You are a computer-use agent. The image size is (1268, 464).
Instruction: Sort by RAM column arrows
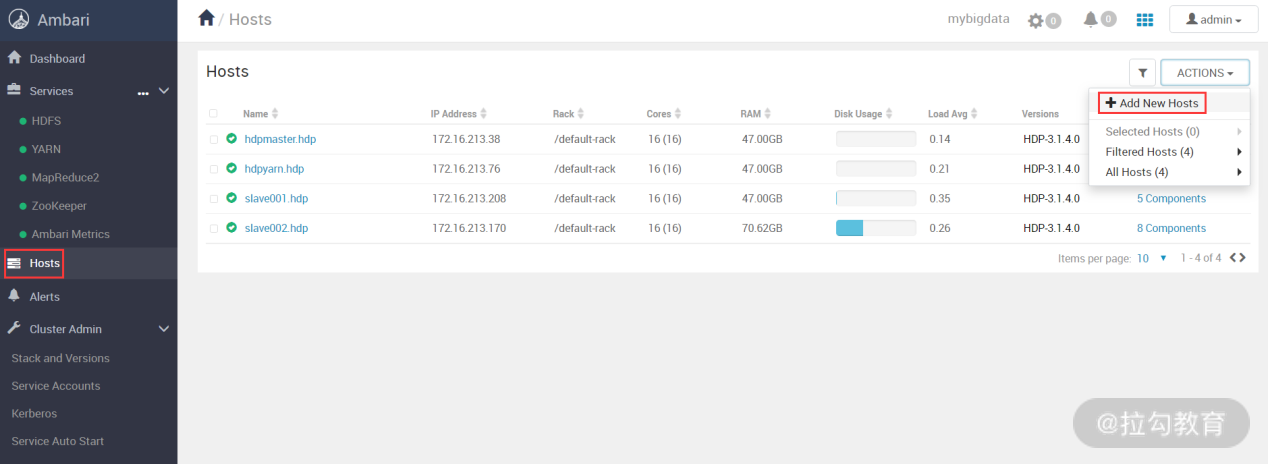[770, 114]
